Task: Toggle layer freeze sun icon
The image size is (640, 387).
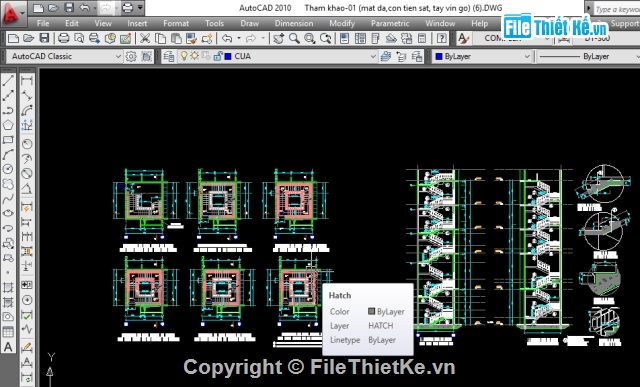Action: (x=194, y=56)
